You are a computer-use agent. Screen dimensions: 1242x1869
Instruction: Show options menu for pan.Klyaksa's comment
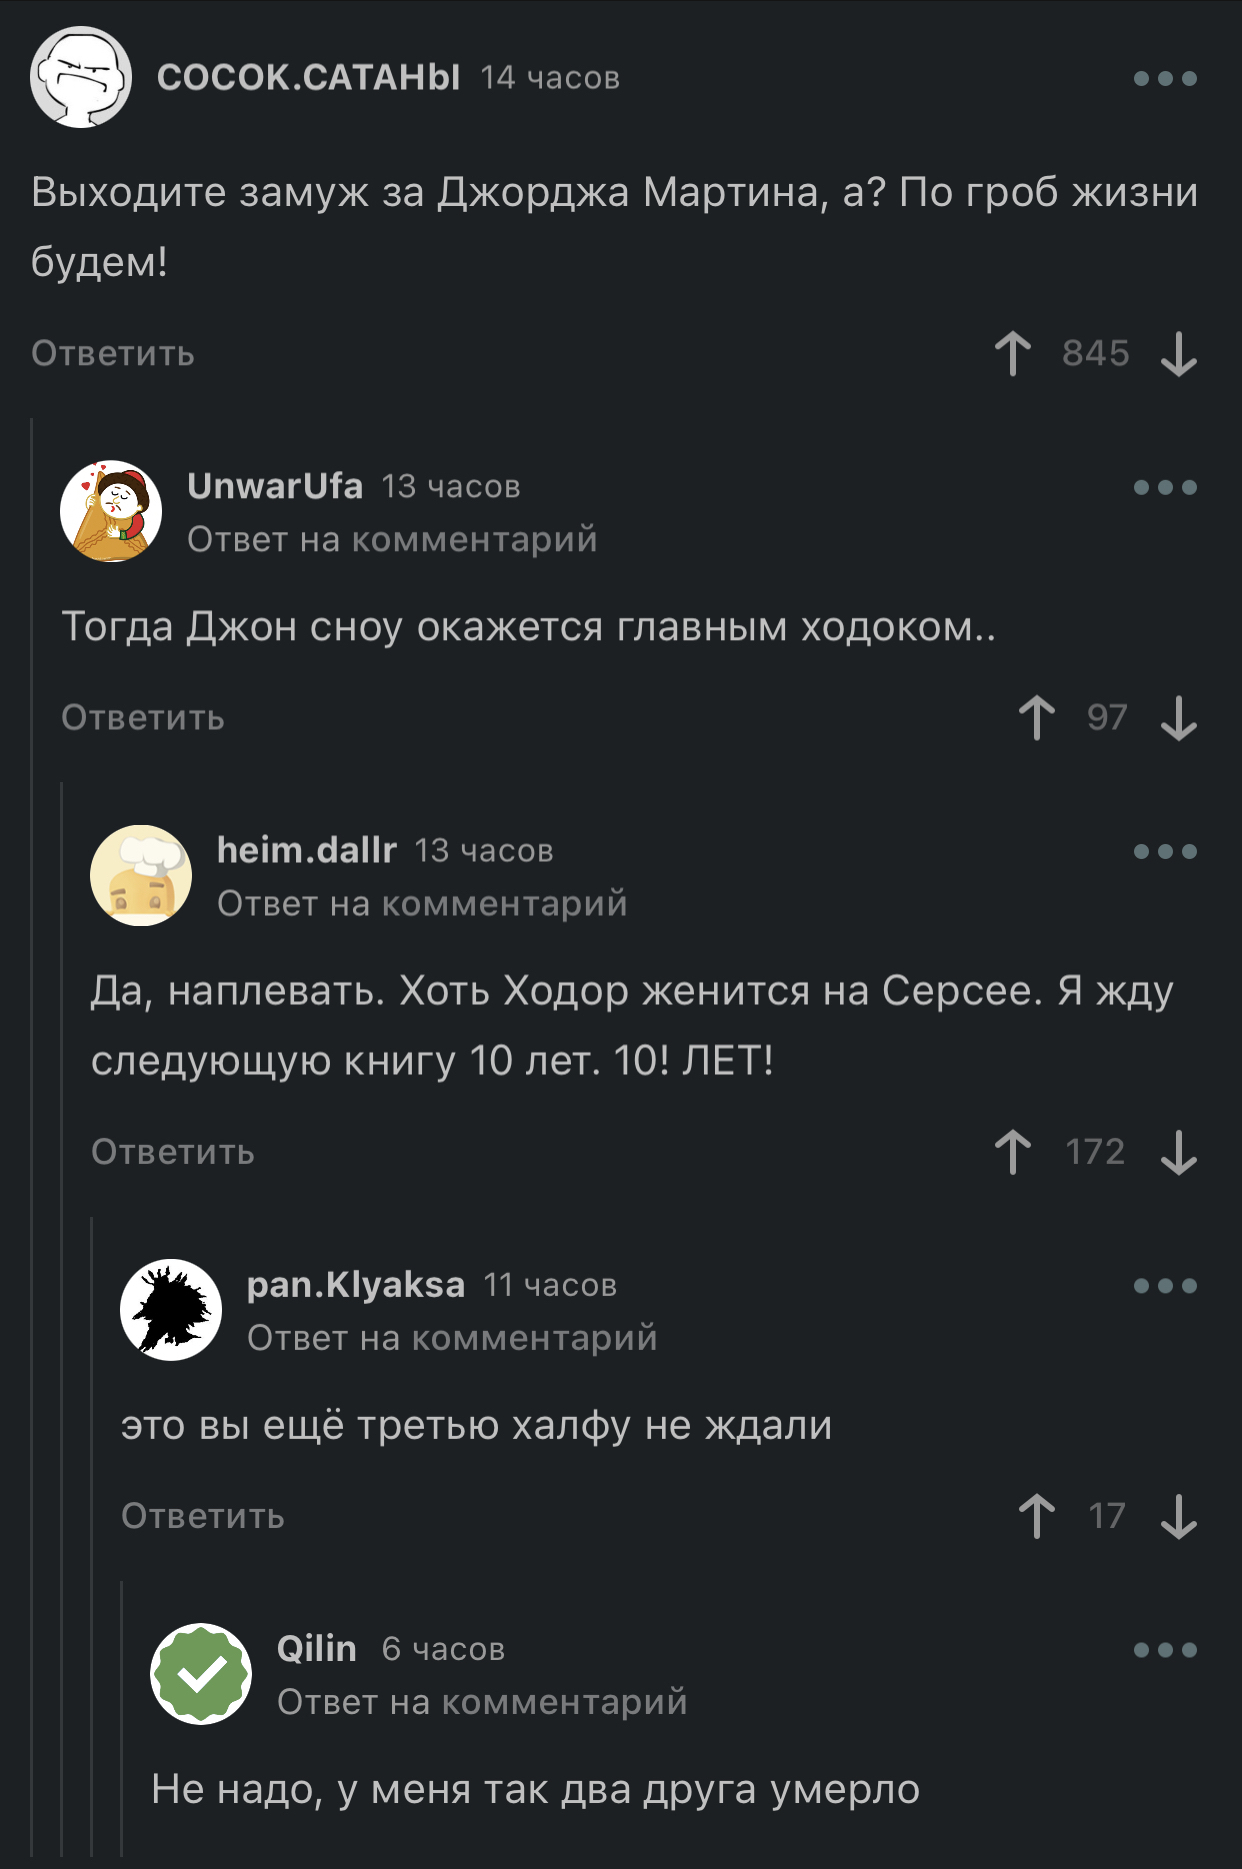1165,1285
